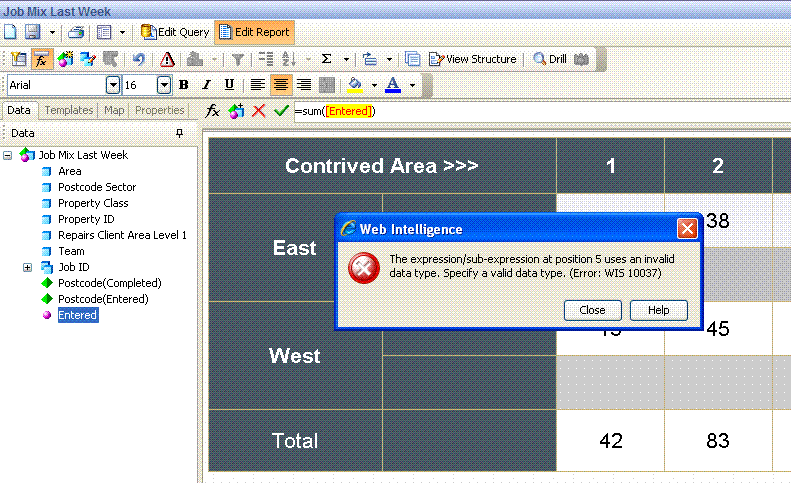The height and width of the screenshot is (483, 791).
Task: Toggle the left panel filter icon
Action: 19,59
